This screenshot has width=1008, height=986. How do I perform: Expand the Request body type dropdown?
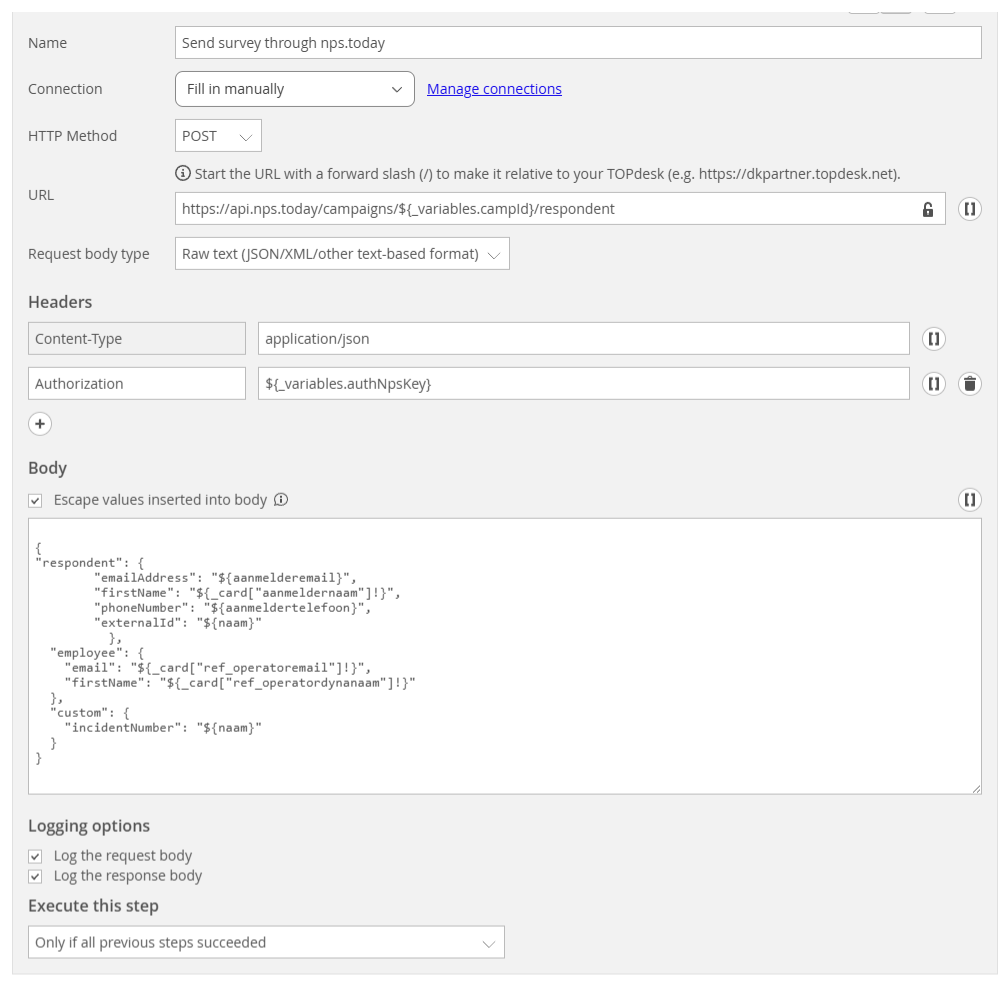point(340,253)
